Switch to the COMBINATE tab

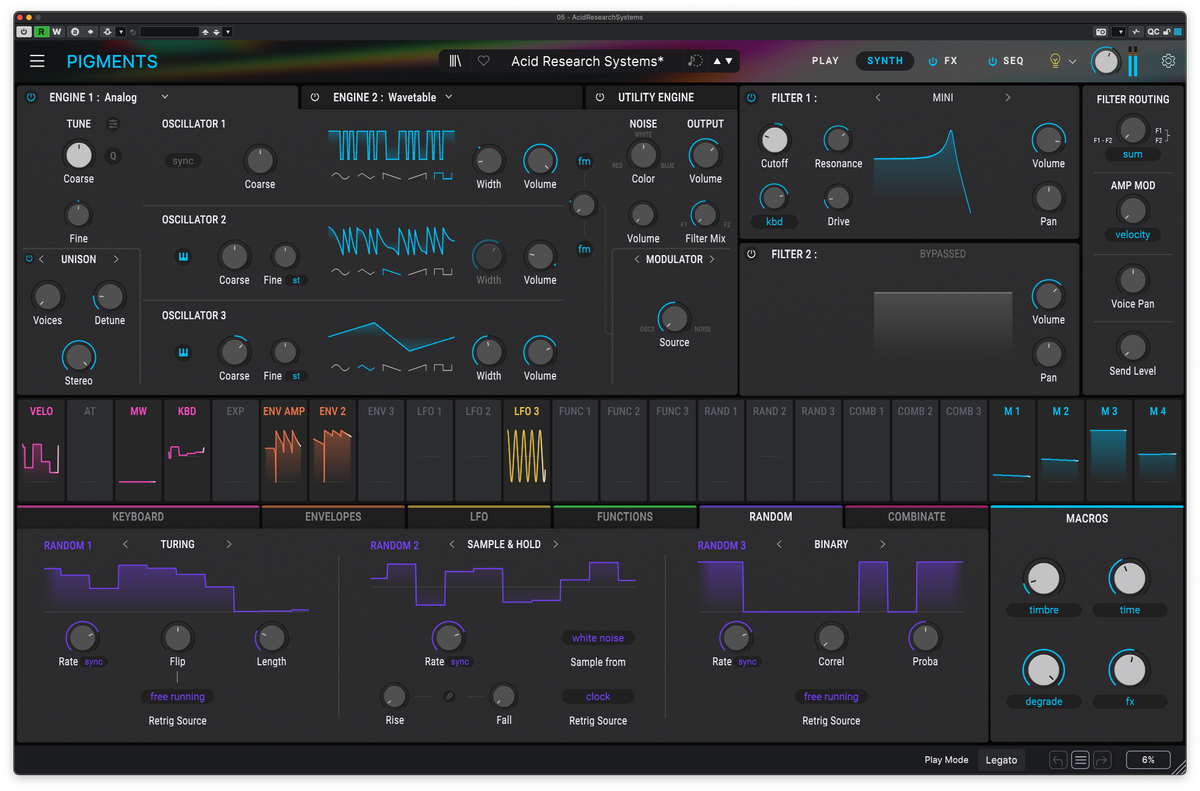[917, 517]
